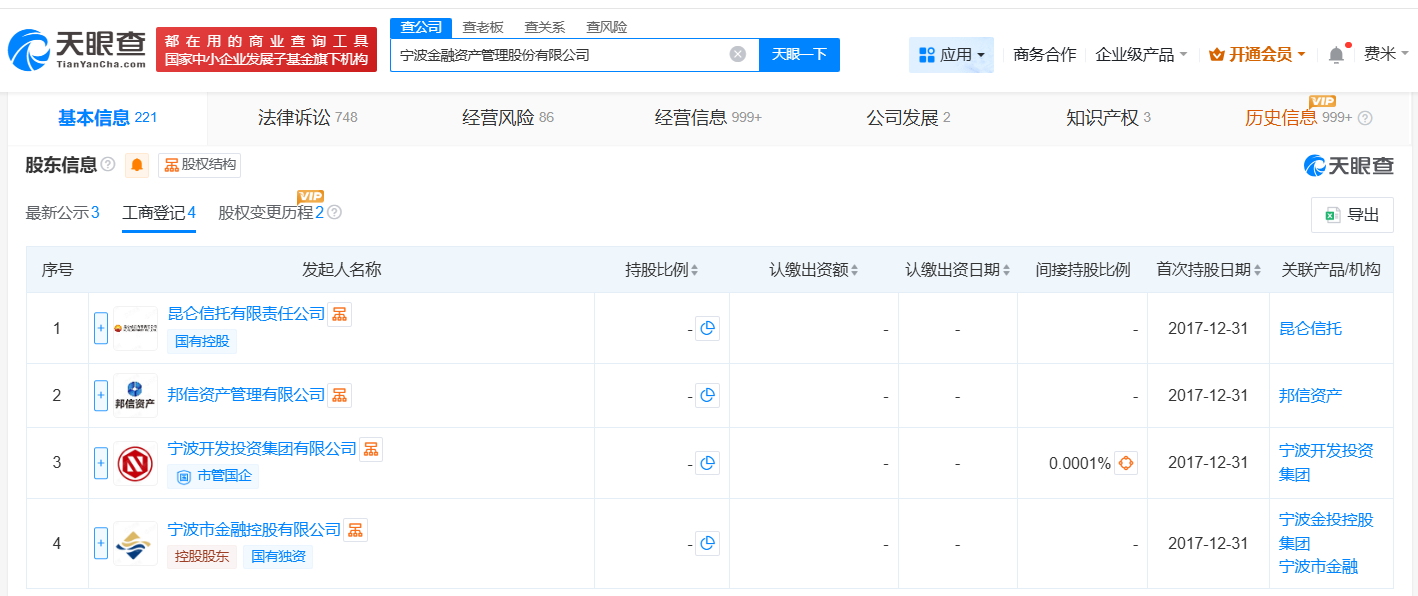Click the notification bell beside 费米
Image resolution: width=1418 pixels, height=596 pixels.
coord(1334,53)
